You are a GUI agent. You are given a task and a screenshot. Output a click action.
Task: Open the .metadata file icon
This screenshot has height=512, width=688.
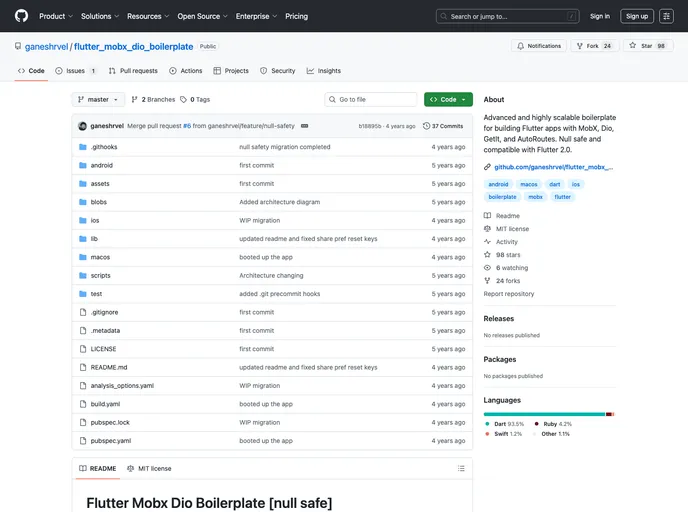click(82, 331)
